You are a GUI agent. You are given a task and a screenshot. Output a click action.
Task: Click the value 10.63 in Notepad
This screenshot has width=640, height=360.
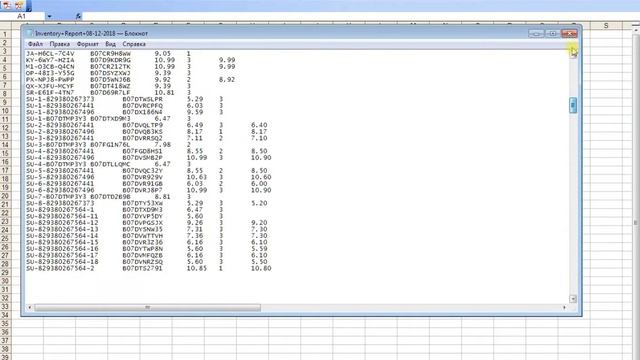click(197, 178)
